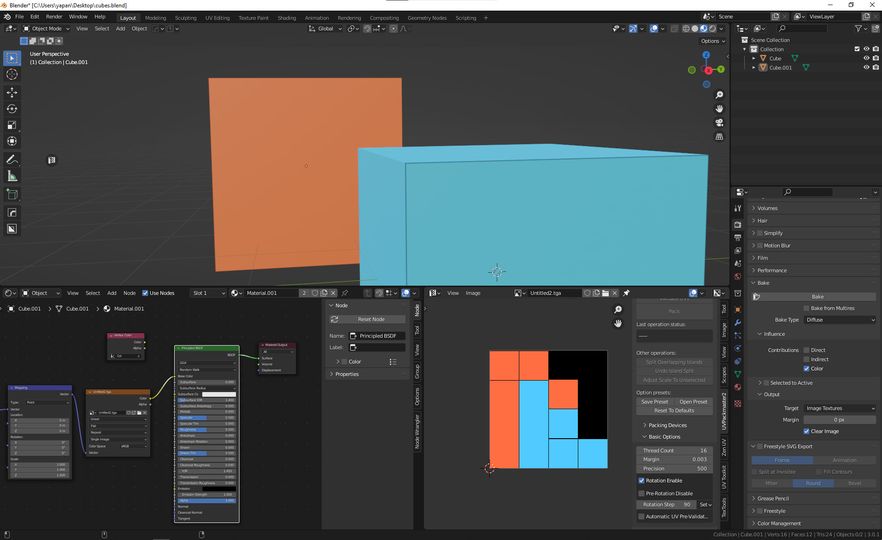Open Image menu in image editor
This screenshot has height=540, width=882.
click(473, 293)
